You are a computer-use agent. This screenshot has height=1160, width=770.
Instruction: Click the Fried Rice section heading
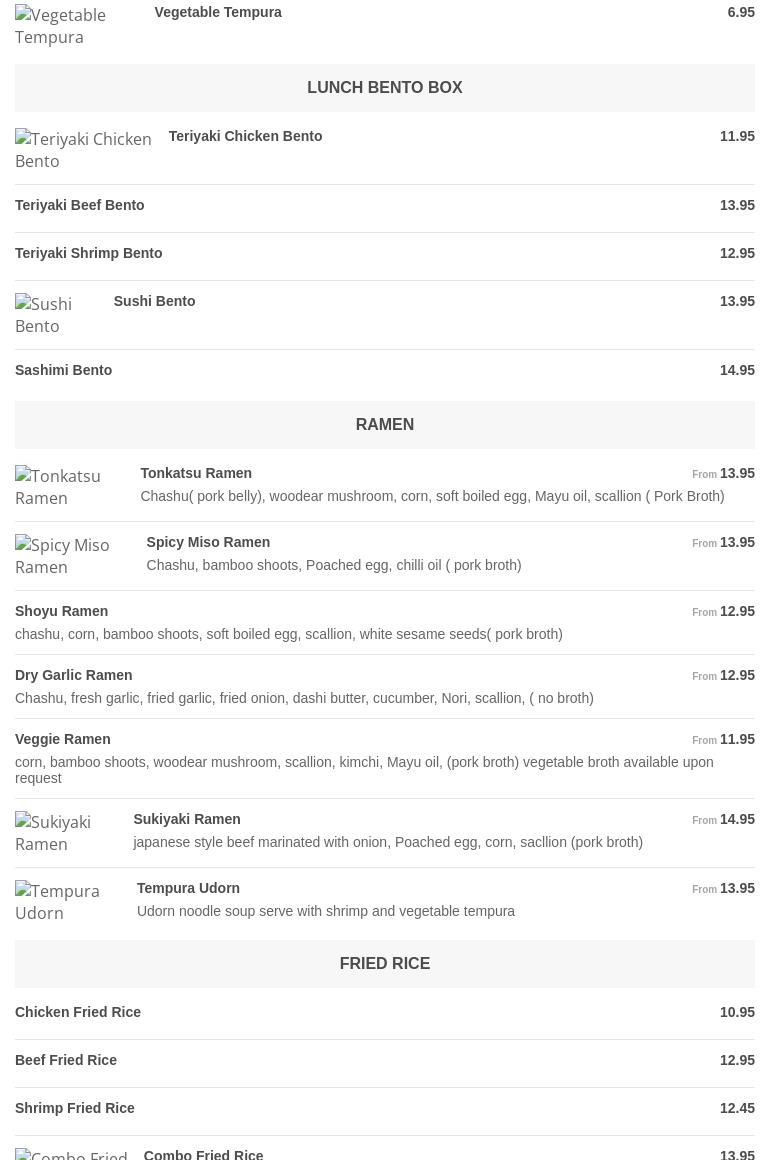pyautogui.click(x=385, y=964)
